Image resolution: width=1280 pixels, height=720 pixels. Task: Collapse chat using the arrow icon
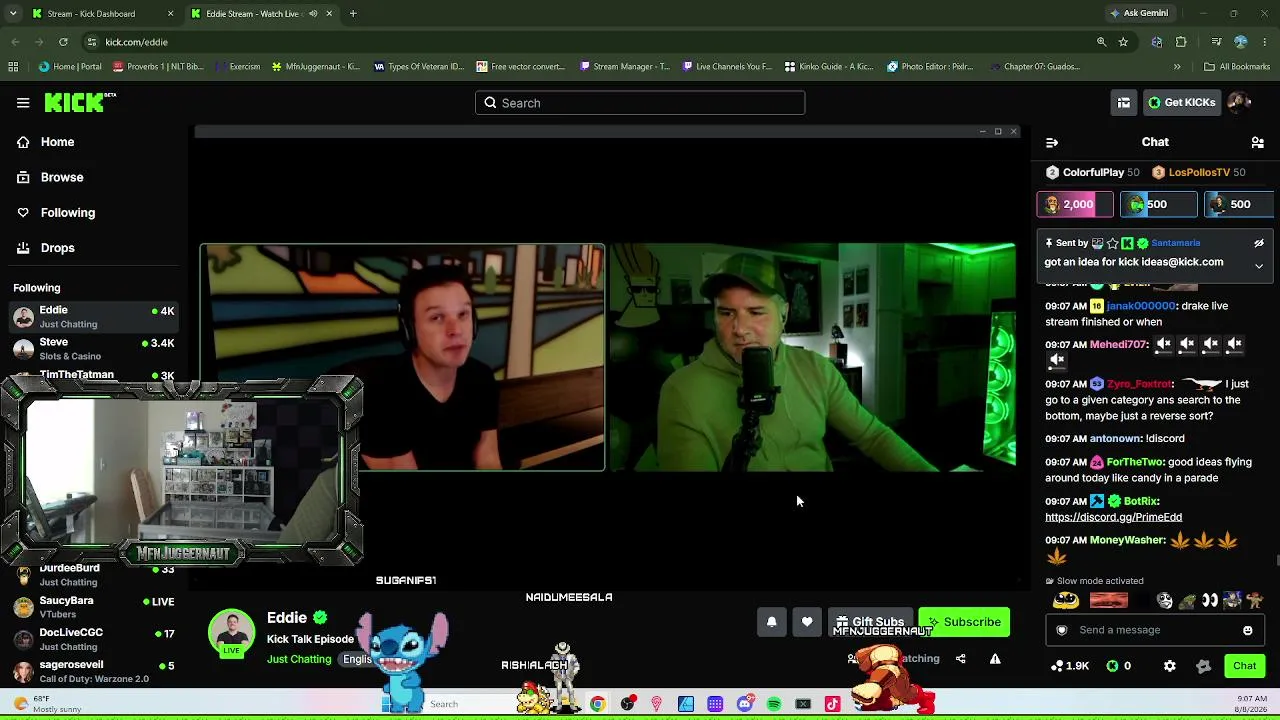pos(1052,143)
